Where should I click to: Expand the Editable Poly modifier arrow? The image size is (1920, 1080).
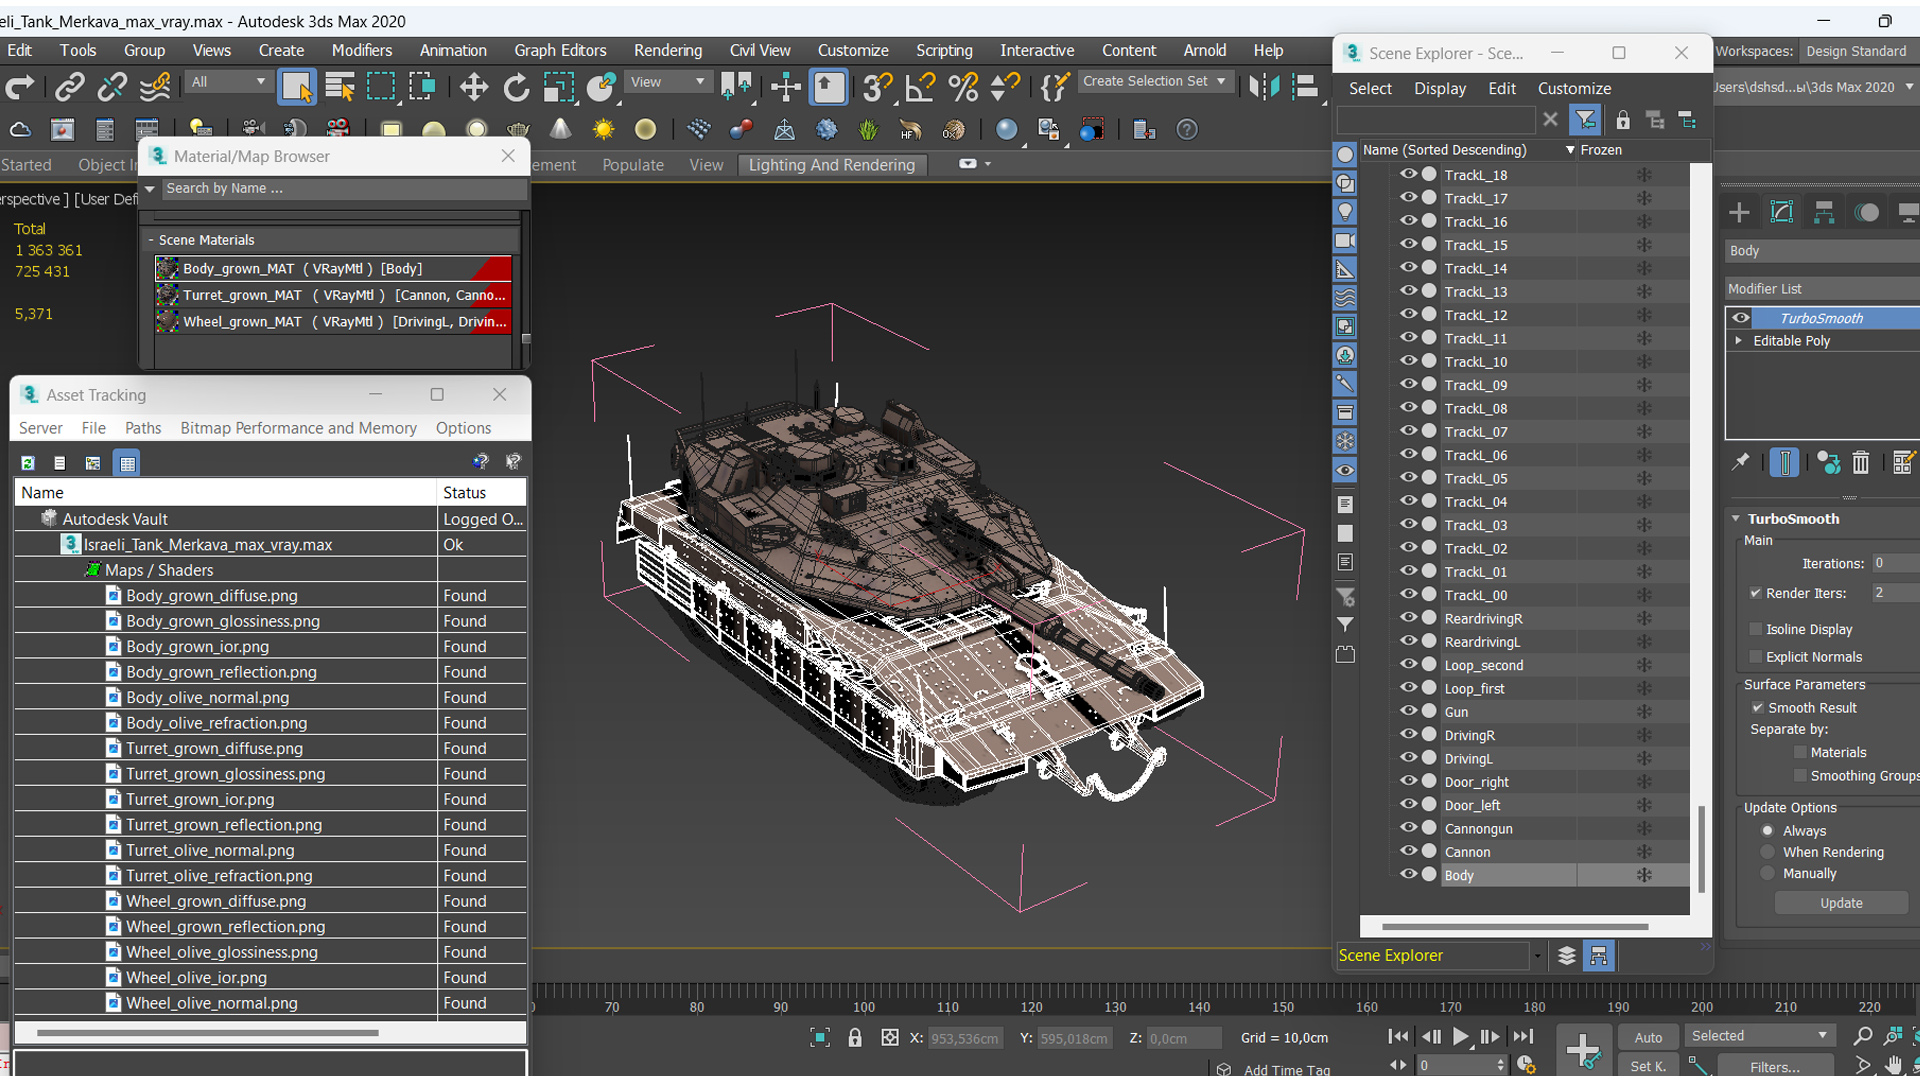point(1739,341)
